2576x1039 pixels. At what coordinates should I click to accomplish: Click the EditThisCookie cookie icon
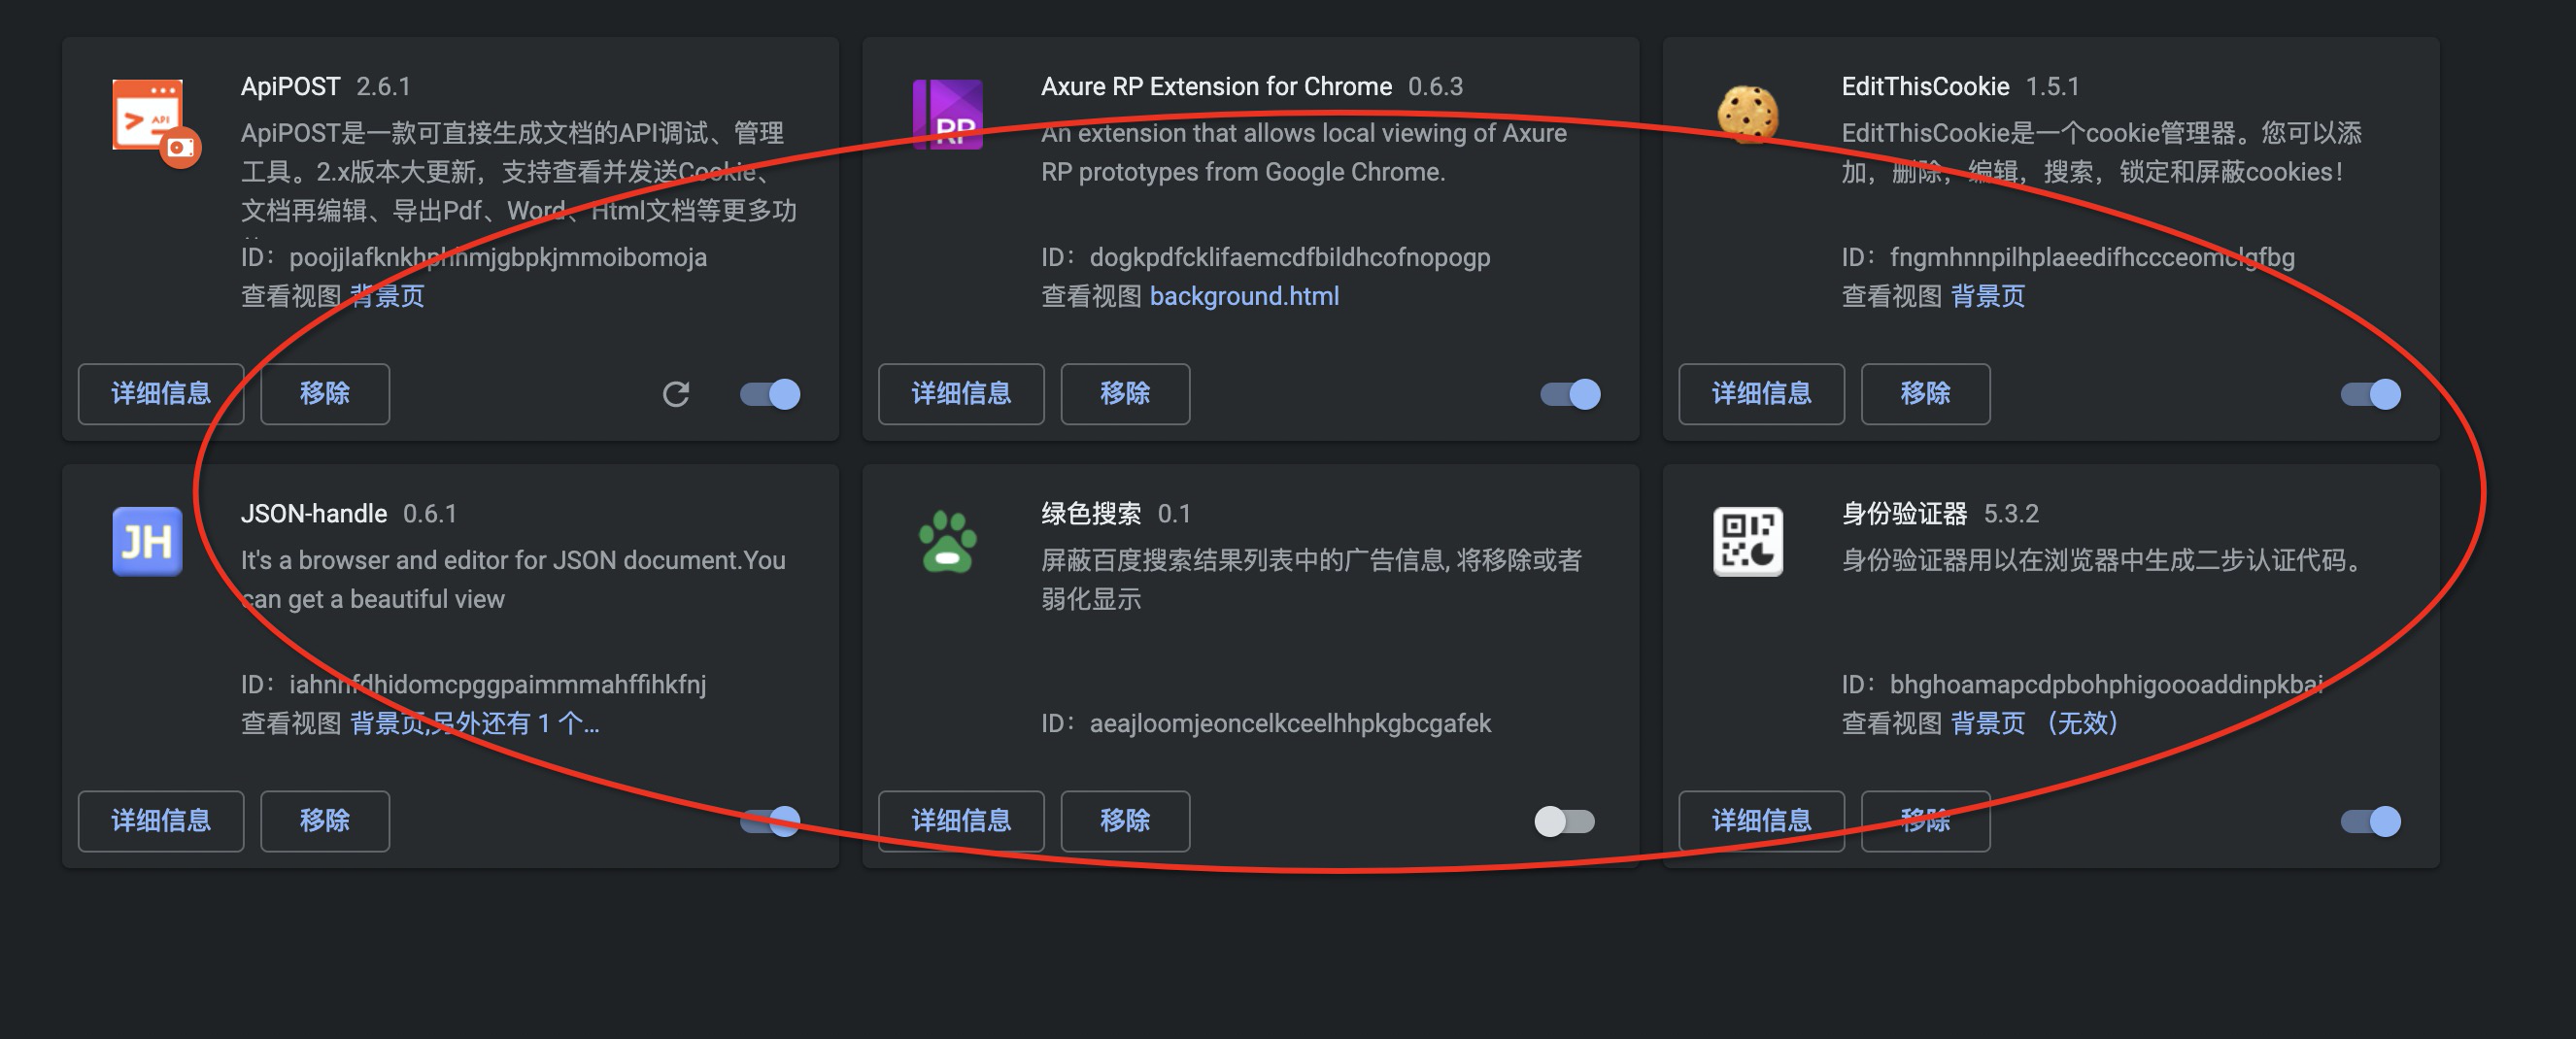point(1747,114)
